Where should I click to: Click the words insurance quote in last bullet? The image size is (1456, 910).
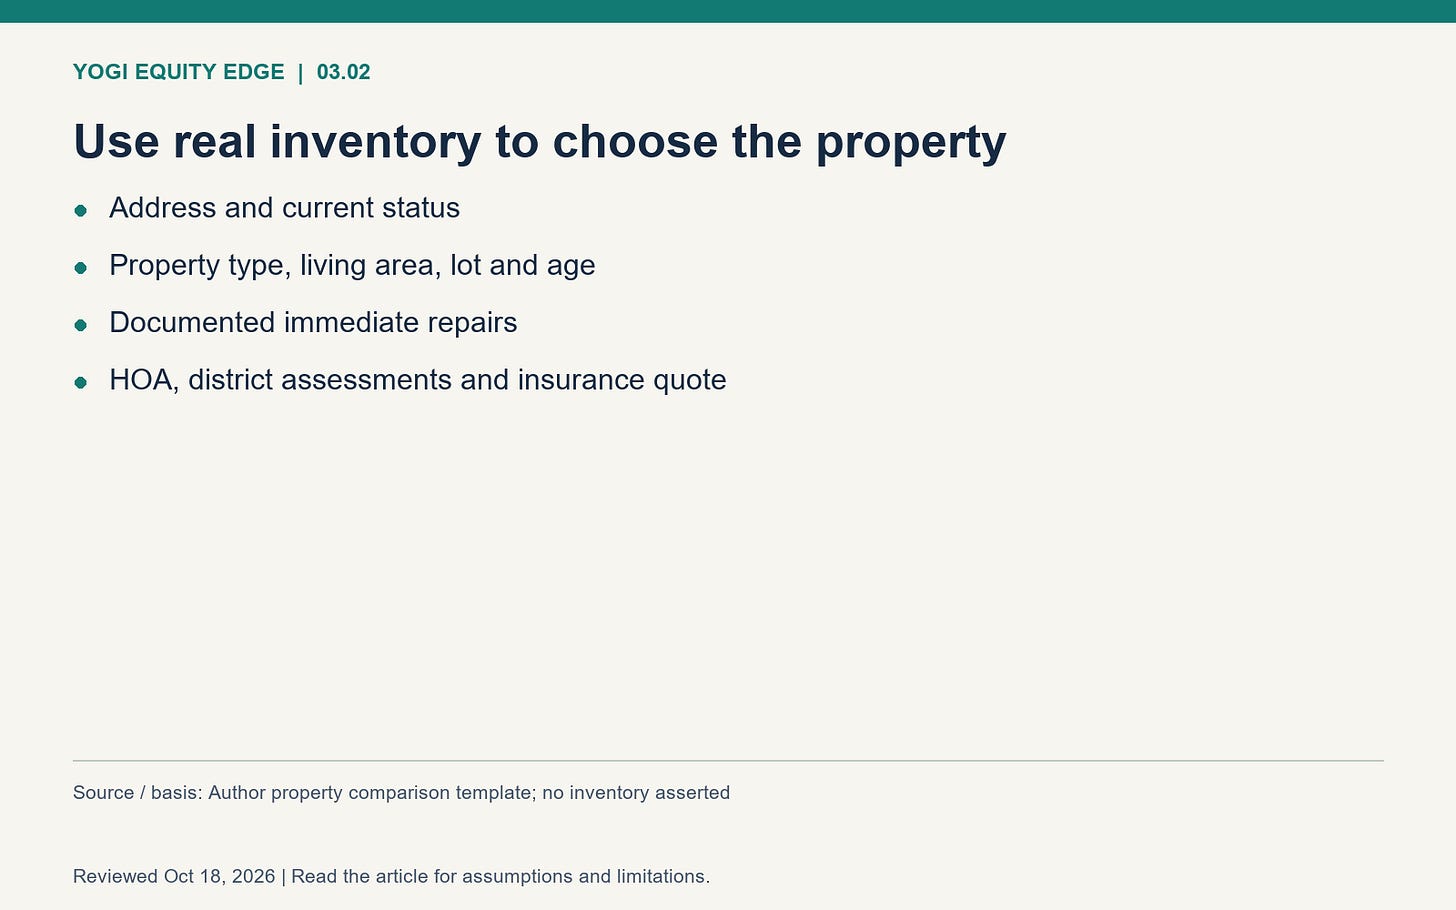pos(621,380)
